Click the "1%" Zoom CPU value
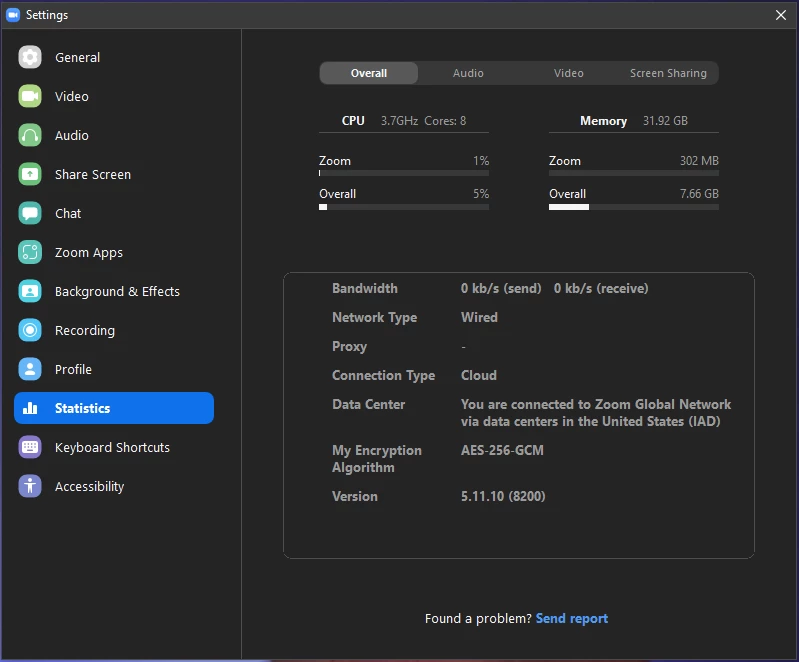This screenshot has height=662, width=799. click(481, 161)
